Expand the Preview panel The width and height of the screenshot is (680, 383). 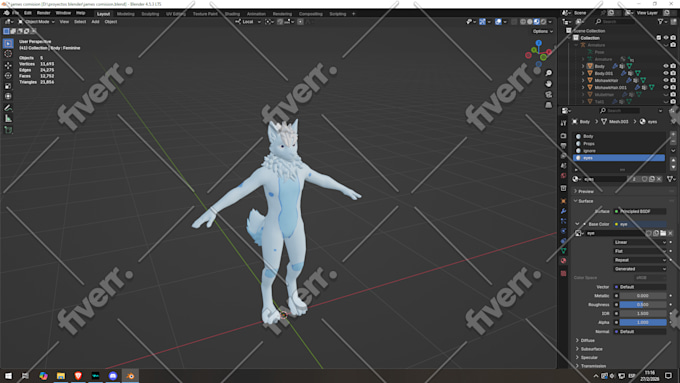(x=585, y=191)
